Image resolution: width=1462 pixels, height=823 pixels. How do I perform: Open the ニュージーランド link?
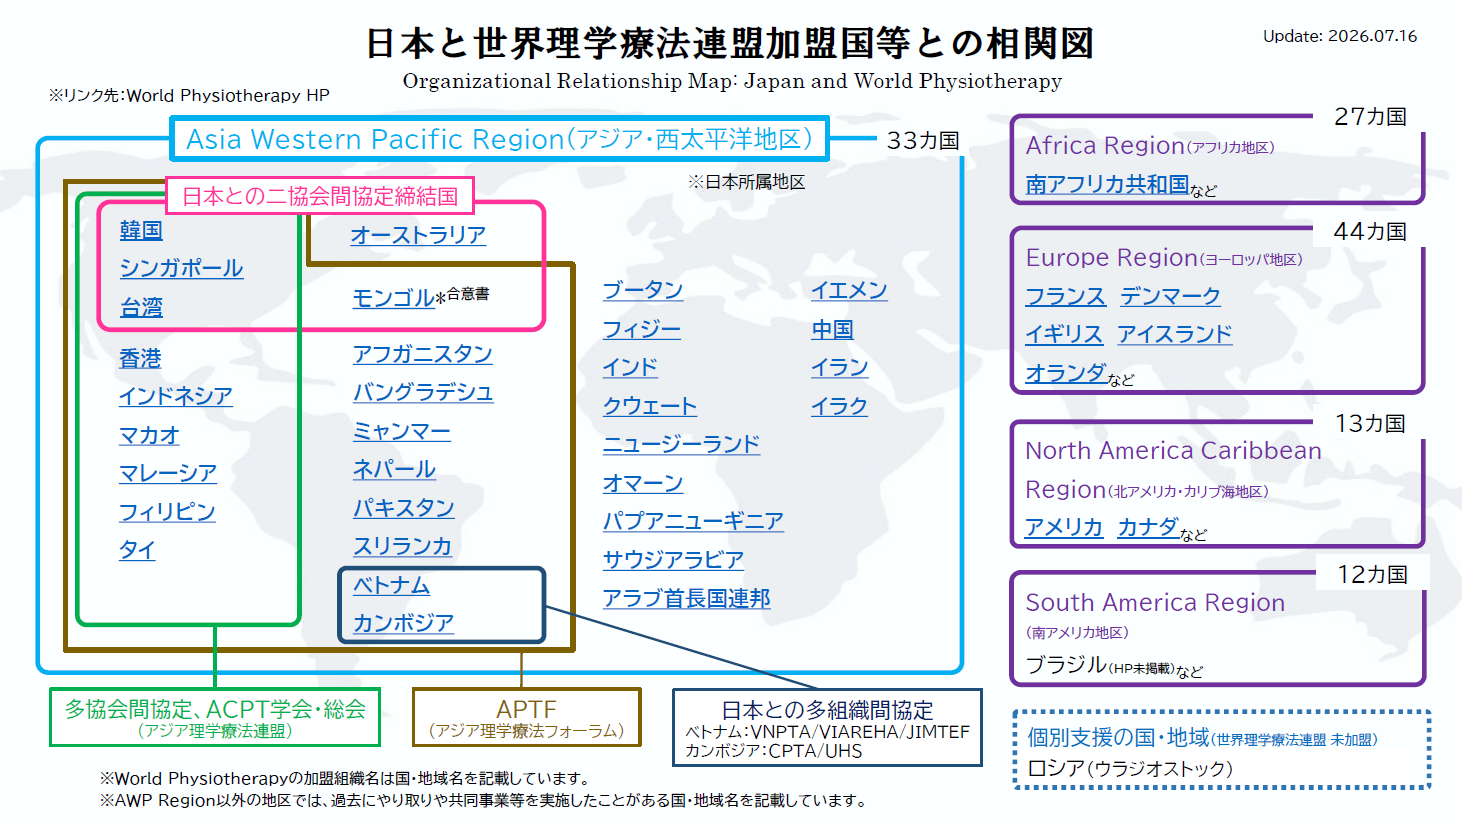681,444
